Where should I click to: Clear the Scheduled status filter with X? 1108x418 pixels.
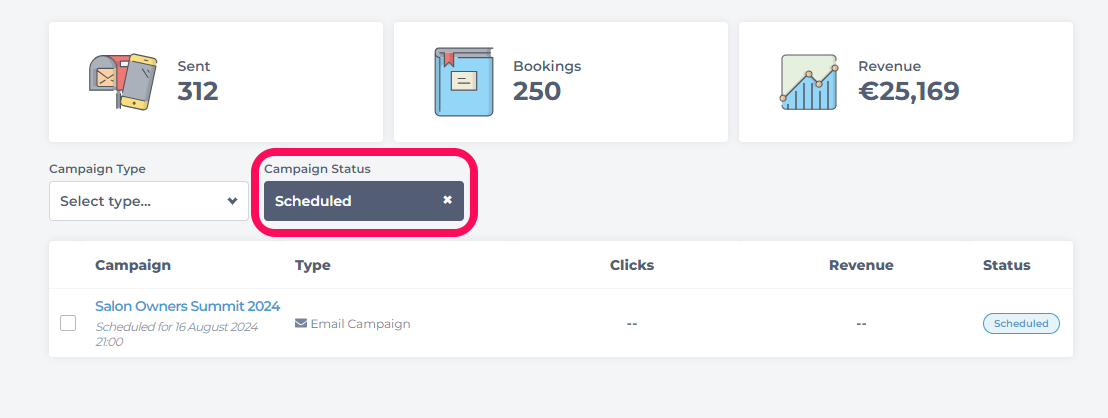(447, 201)
